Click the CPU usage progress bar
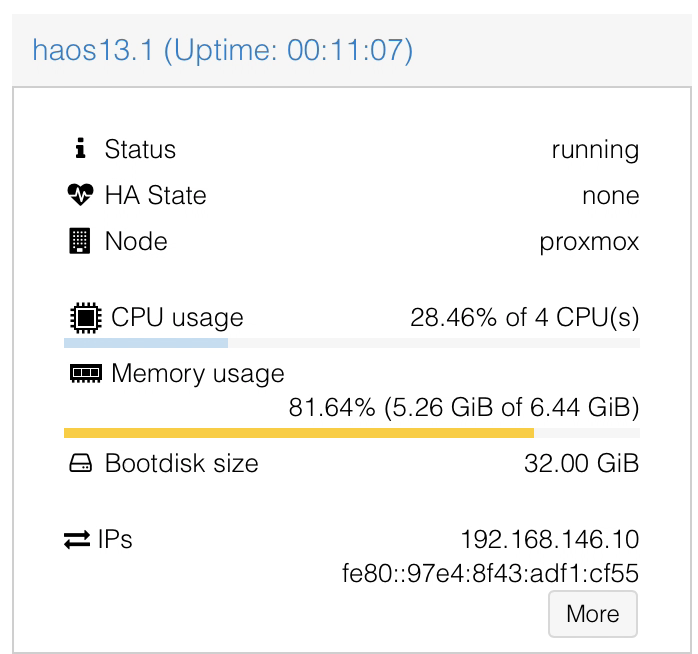698x654 pixels. click(351, 343)
